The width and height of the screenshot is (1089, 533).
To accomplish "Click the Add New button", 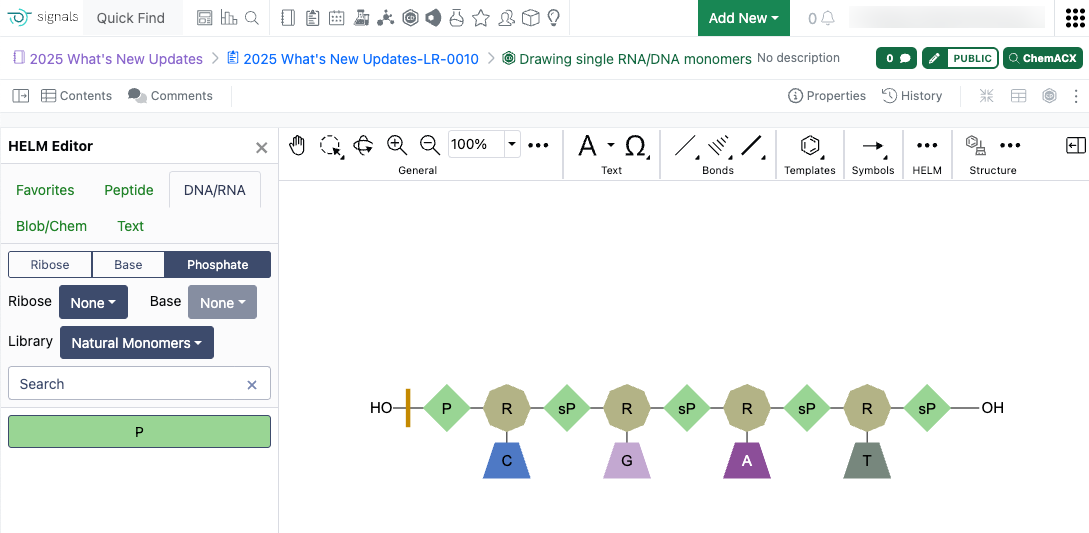I will 743,18.
